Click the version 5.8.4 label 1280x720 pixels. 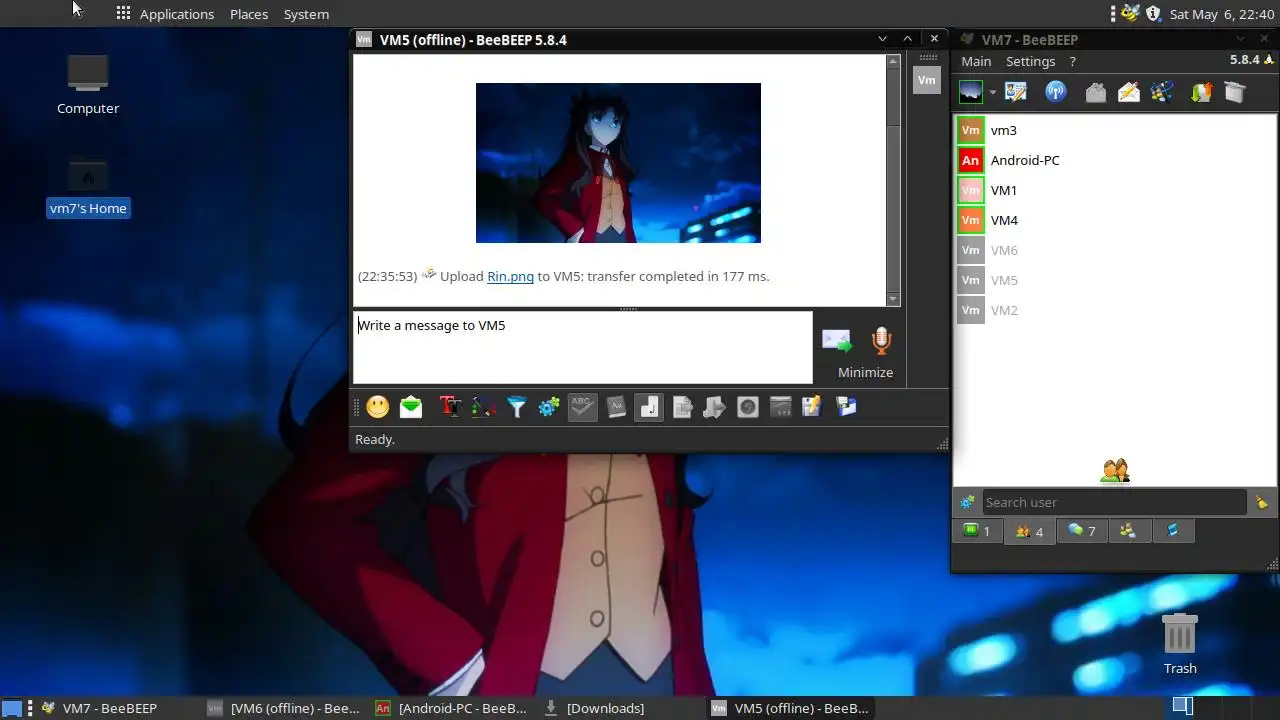[x=1244, y=60]
